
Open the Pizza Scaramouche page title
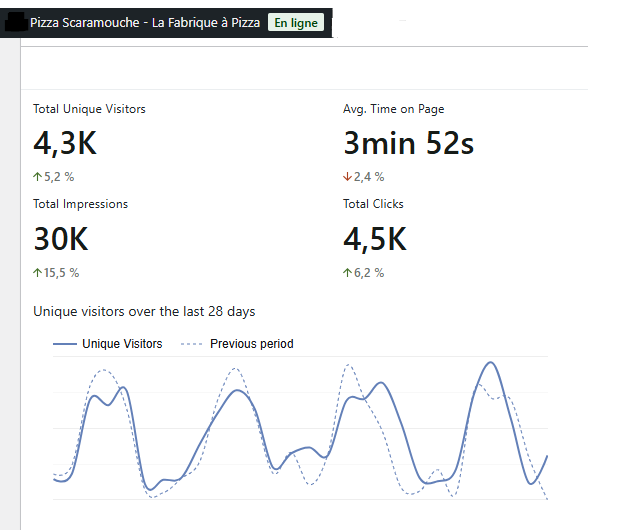(x=144, y=22)
